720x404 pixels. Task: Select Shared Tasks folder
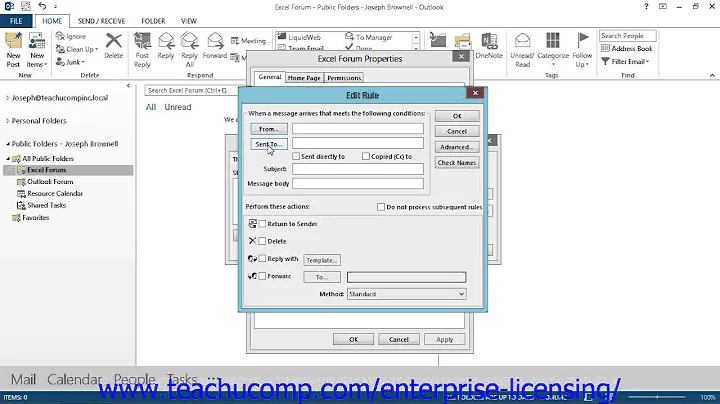(46, 205)
